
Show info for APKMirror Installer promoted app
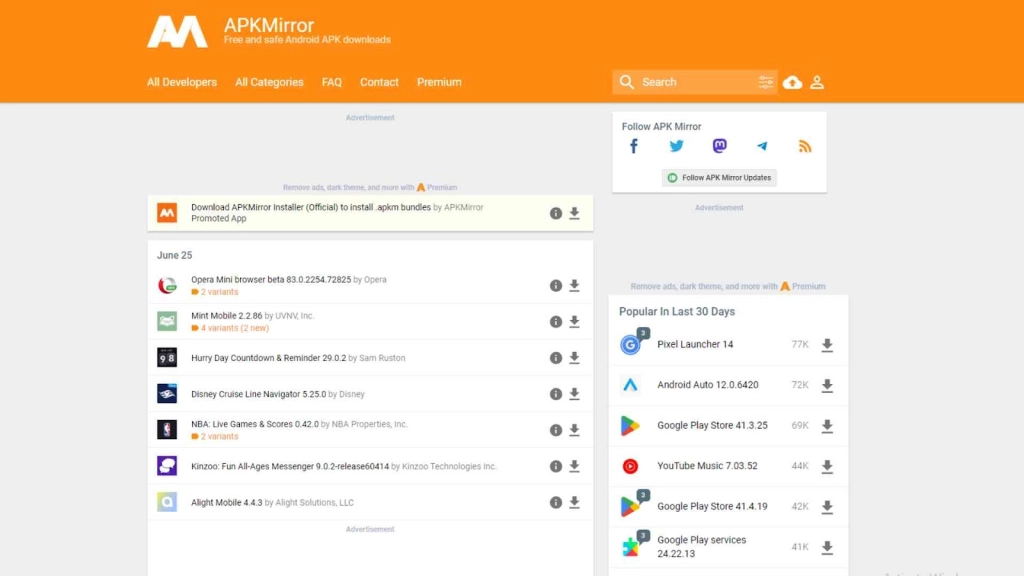(x=556, y=214)
